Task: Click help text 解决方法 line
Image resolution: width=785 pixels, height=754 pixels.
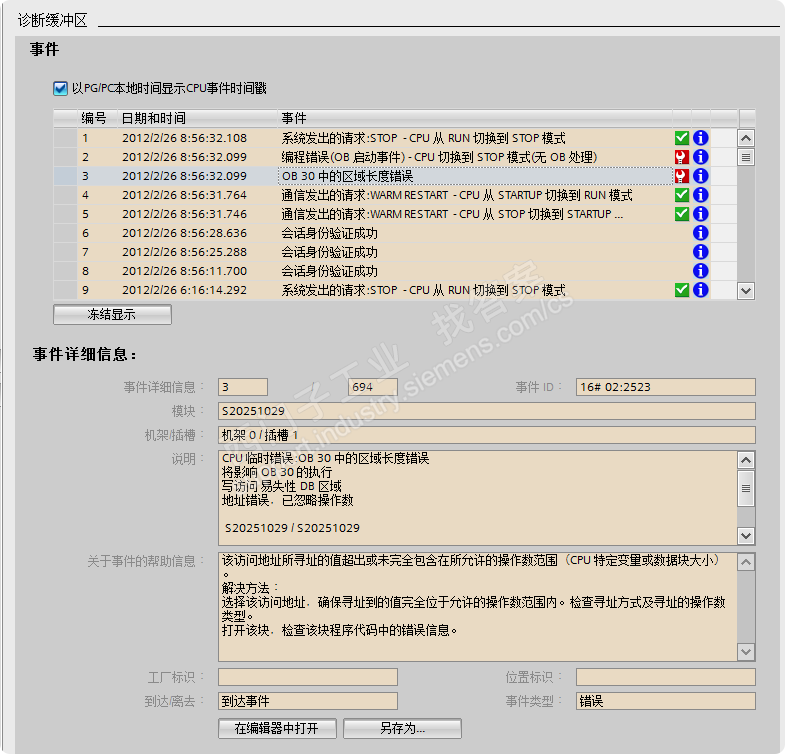Action: click(x=250, y=588)
